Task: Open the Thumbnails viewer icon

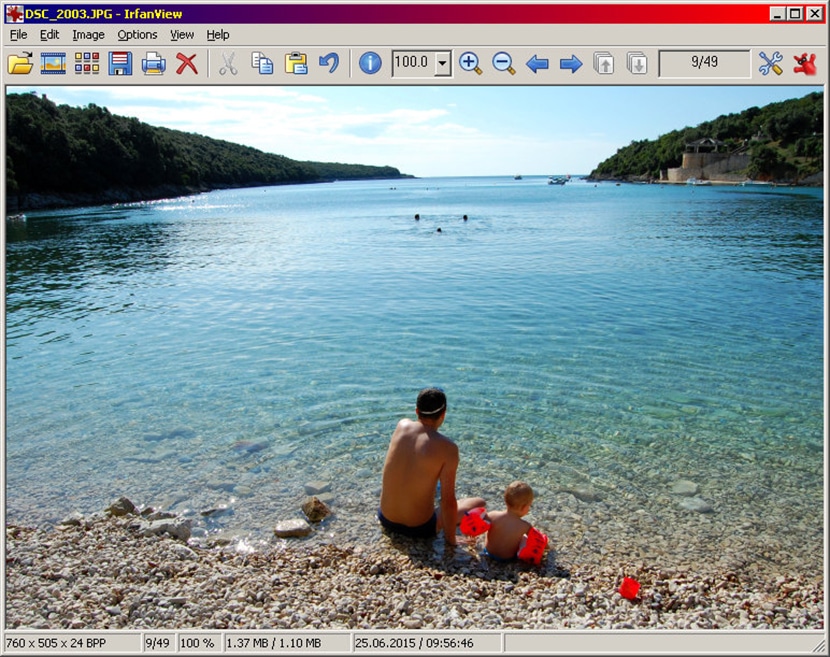Action: pyautogui.click(x=87, y=64)
